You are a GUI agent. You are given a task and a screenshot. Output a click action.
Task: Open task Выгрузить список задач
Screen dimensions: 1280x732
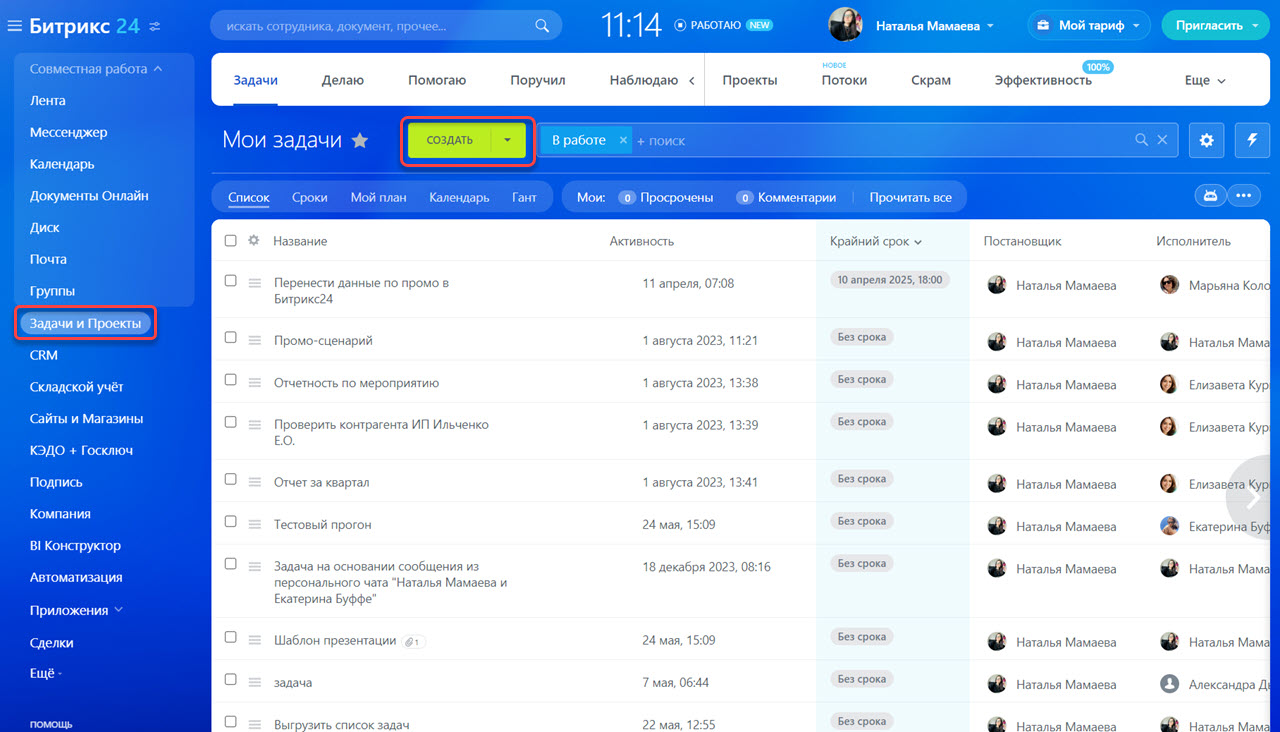[x=342, y=724]
